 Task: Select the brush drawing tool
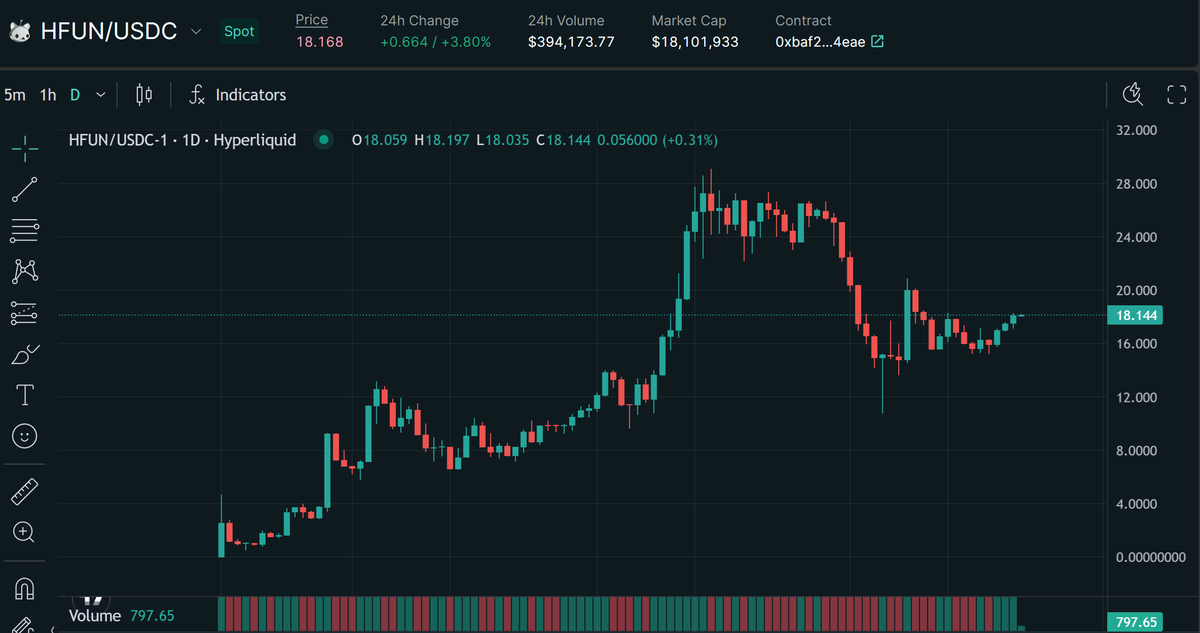click(x=24, y=353)
